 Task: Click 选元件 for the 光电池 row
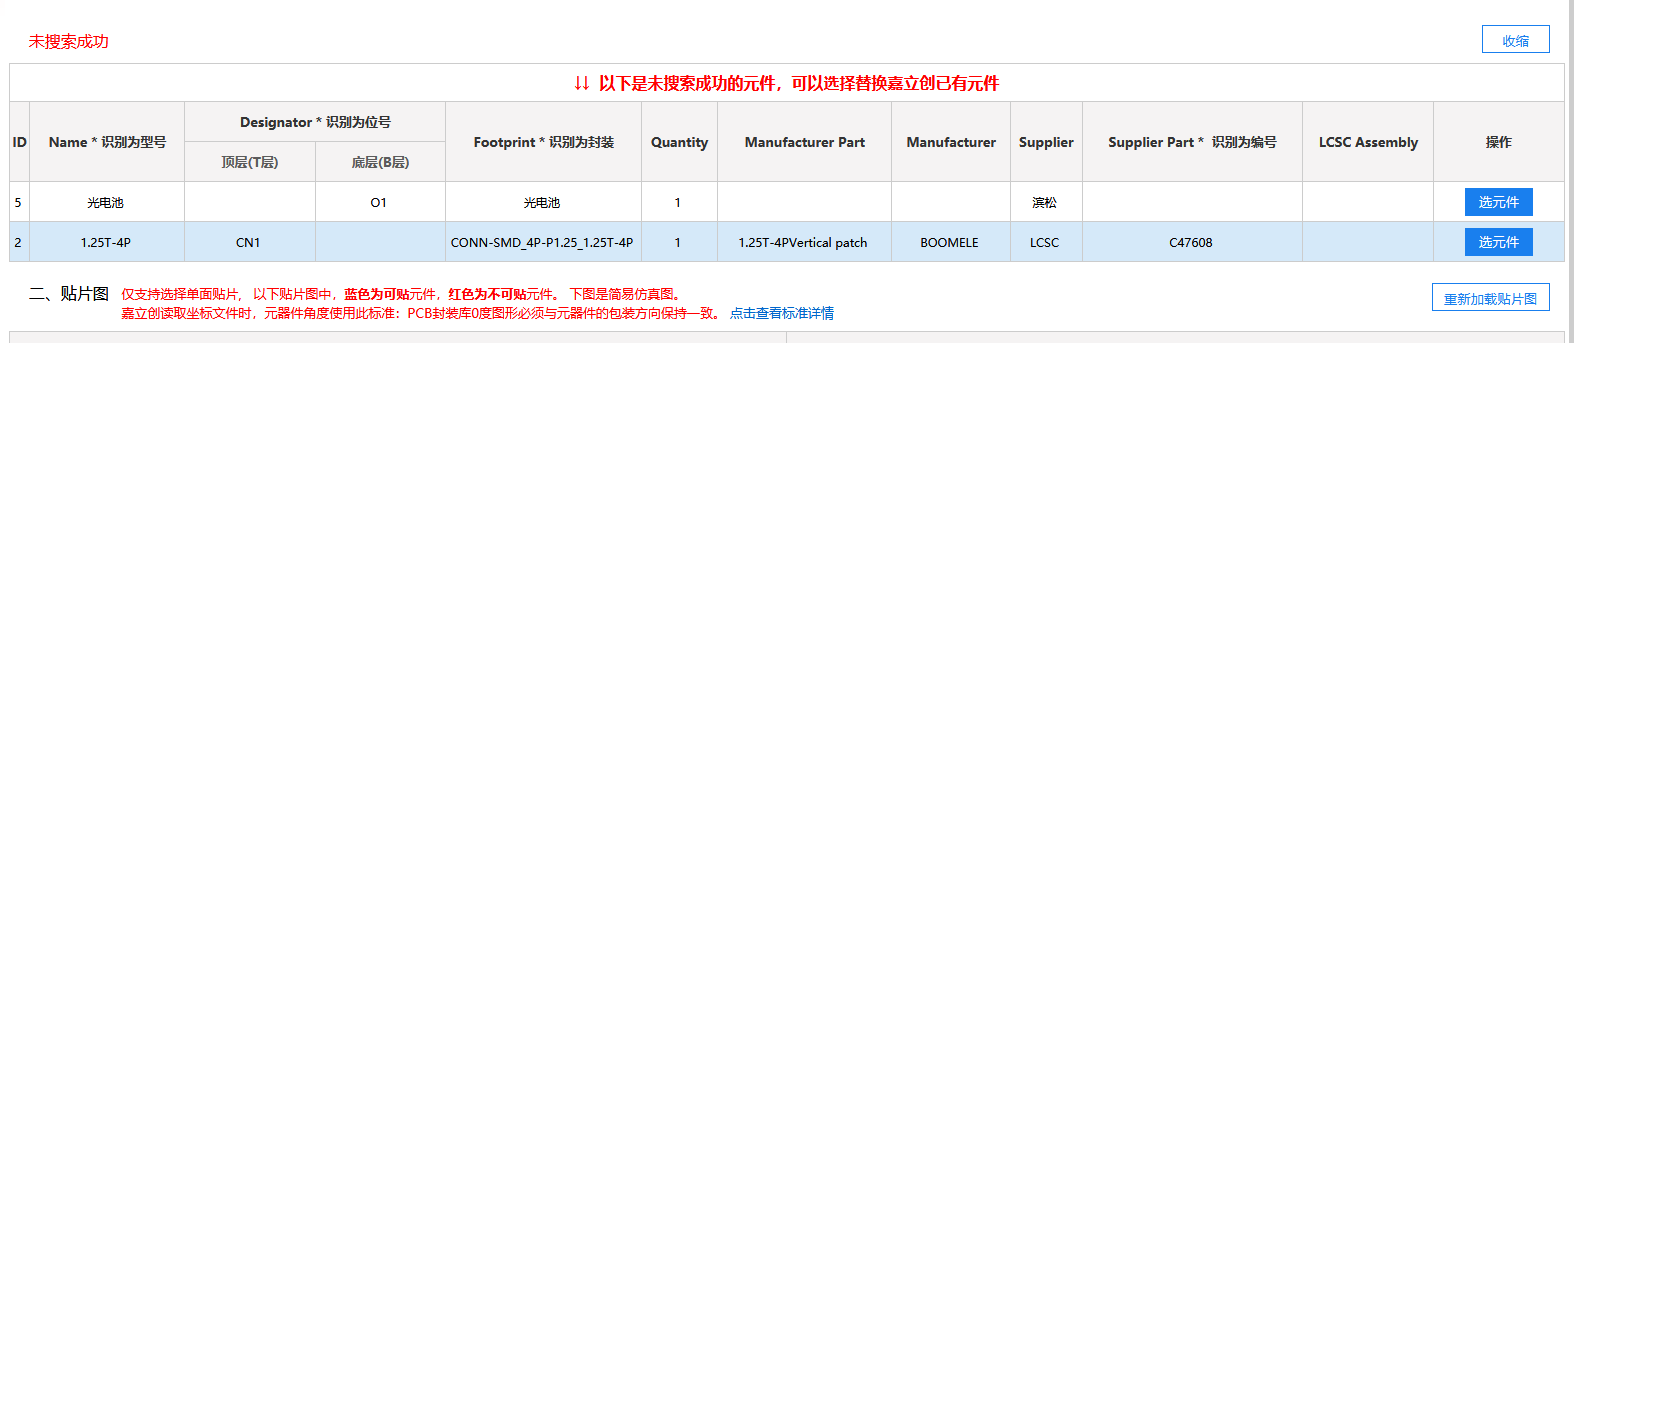point(1497,202)
